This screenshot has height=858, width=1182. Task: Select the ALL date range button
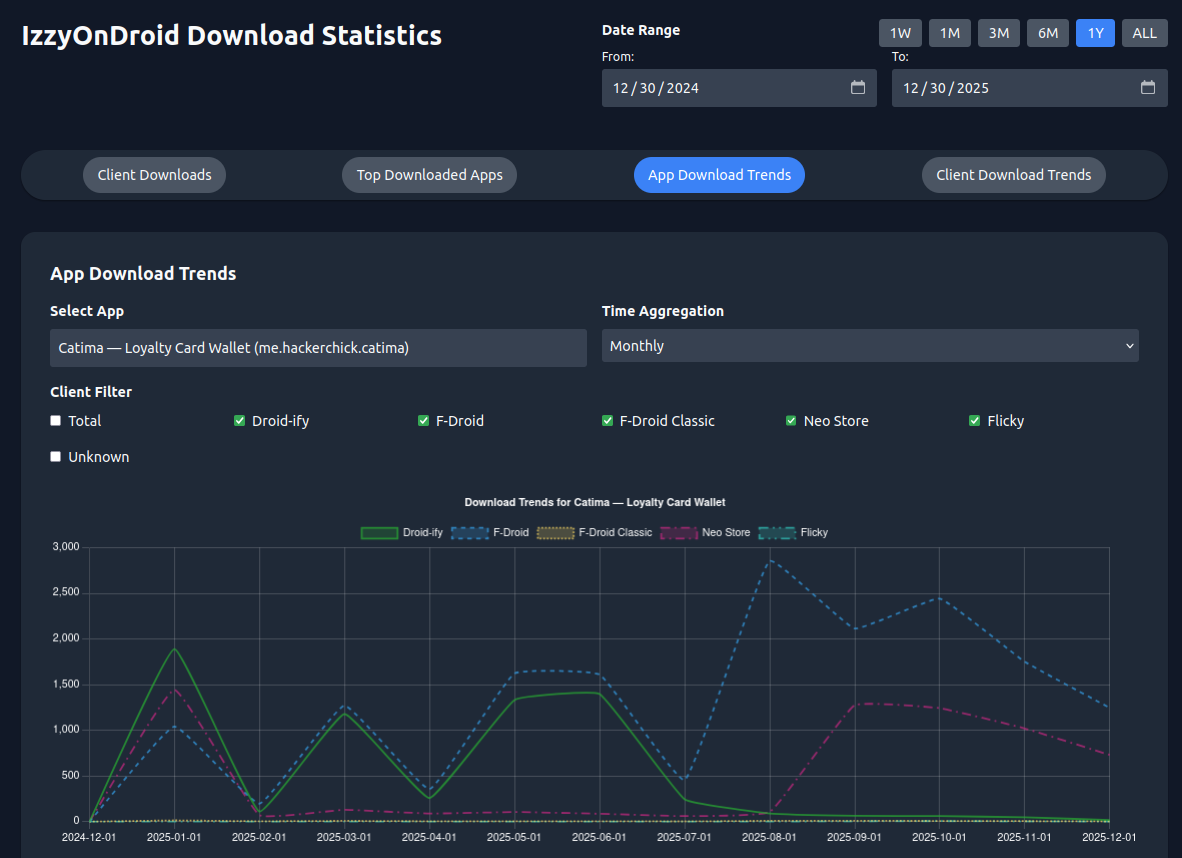pos(1144,33)
